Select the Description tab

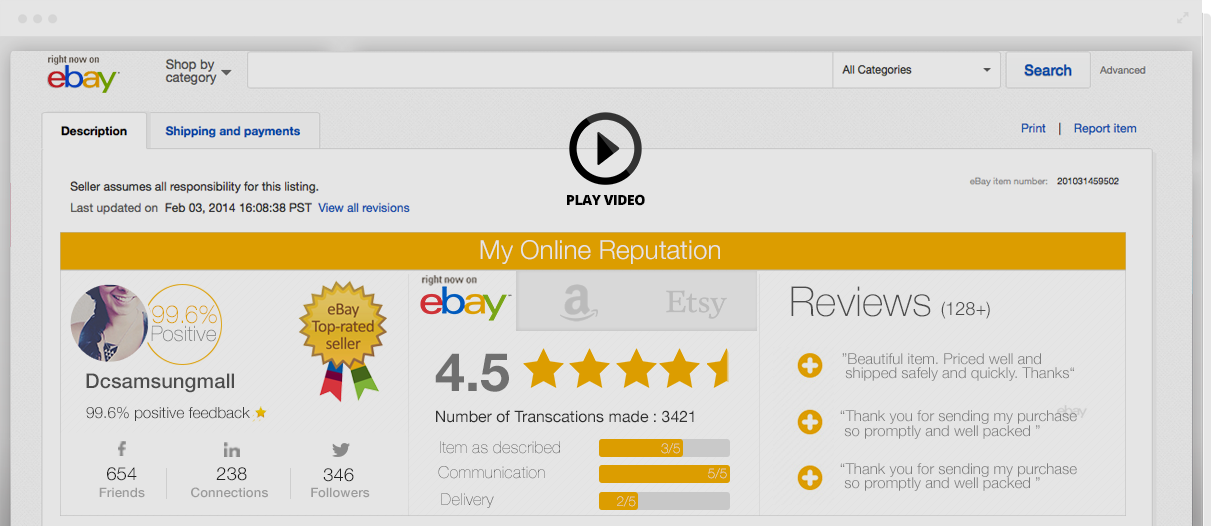click(94, 131)
